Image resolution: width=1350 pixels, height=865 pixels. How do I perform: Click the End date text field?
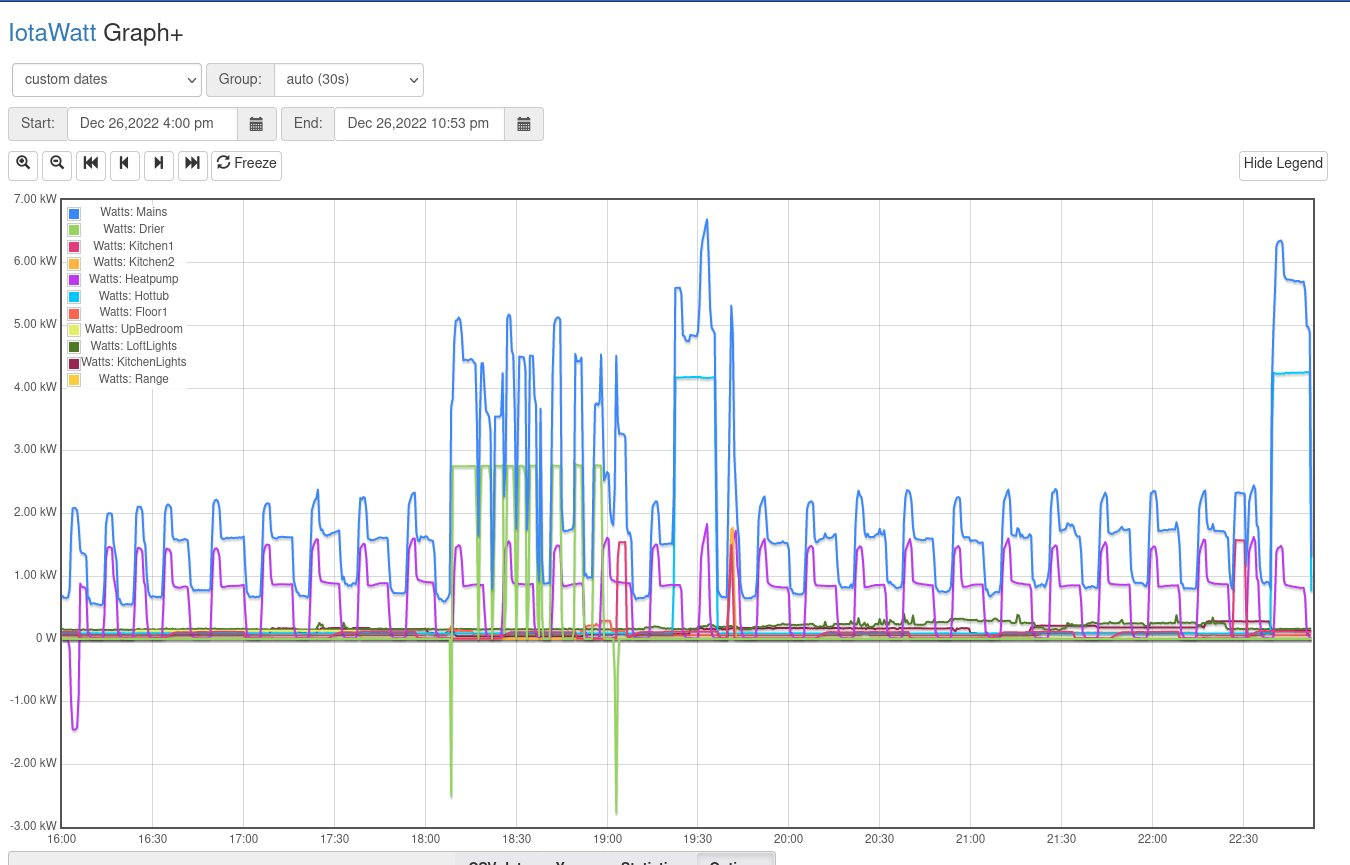click(419, 124)
